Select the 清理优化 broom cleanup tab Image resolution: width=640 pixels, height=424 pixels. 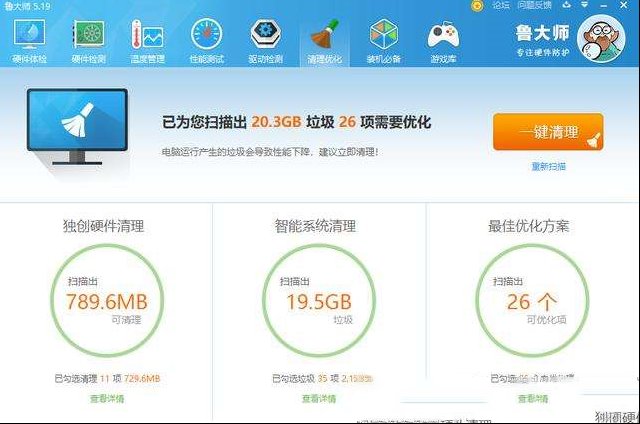pyautogui.click(x=324, y=41)
